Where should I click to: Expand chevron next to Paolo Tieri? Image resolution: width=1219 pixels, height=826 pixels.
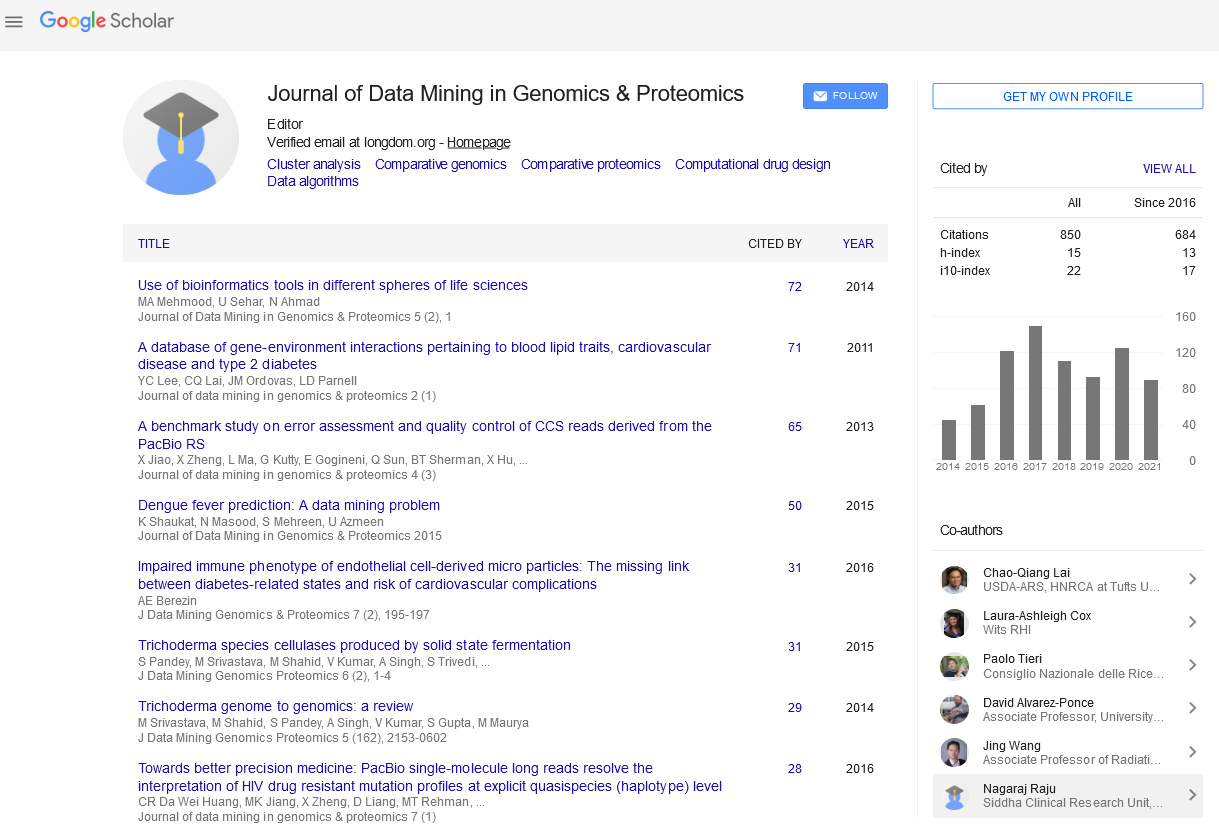click(x=1192, y=665)
